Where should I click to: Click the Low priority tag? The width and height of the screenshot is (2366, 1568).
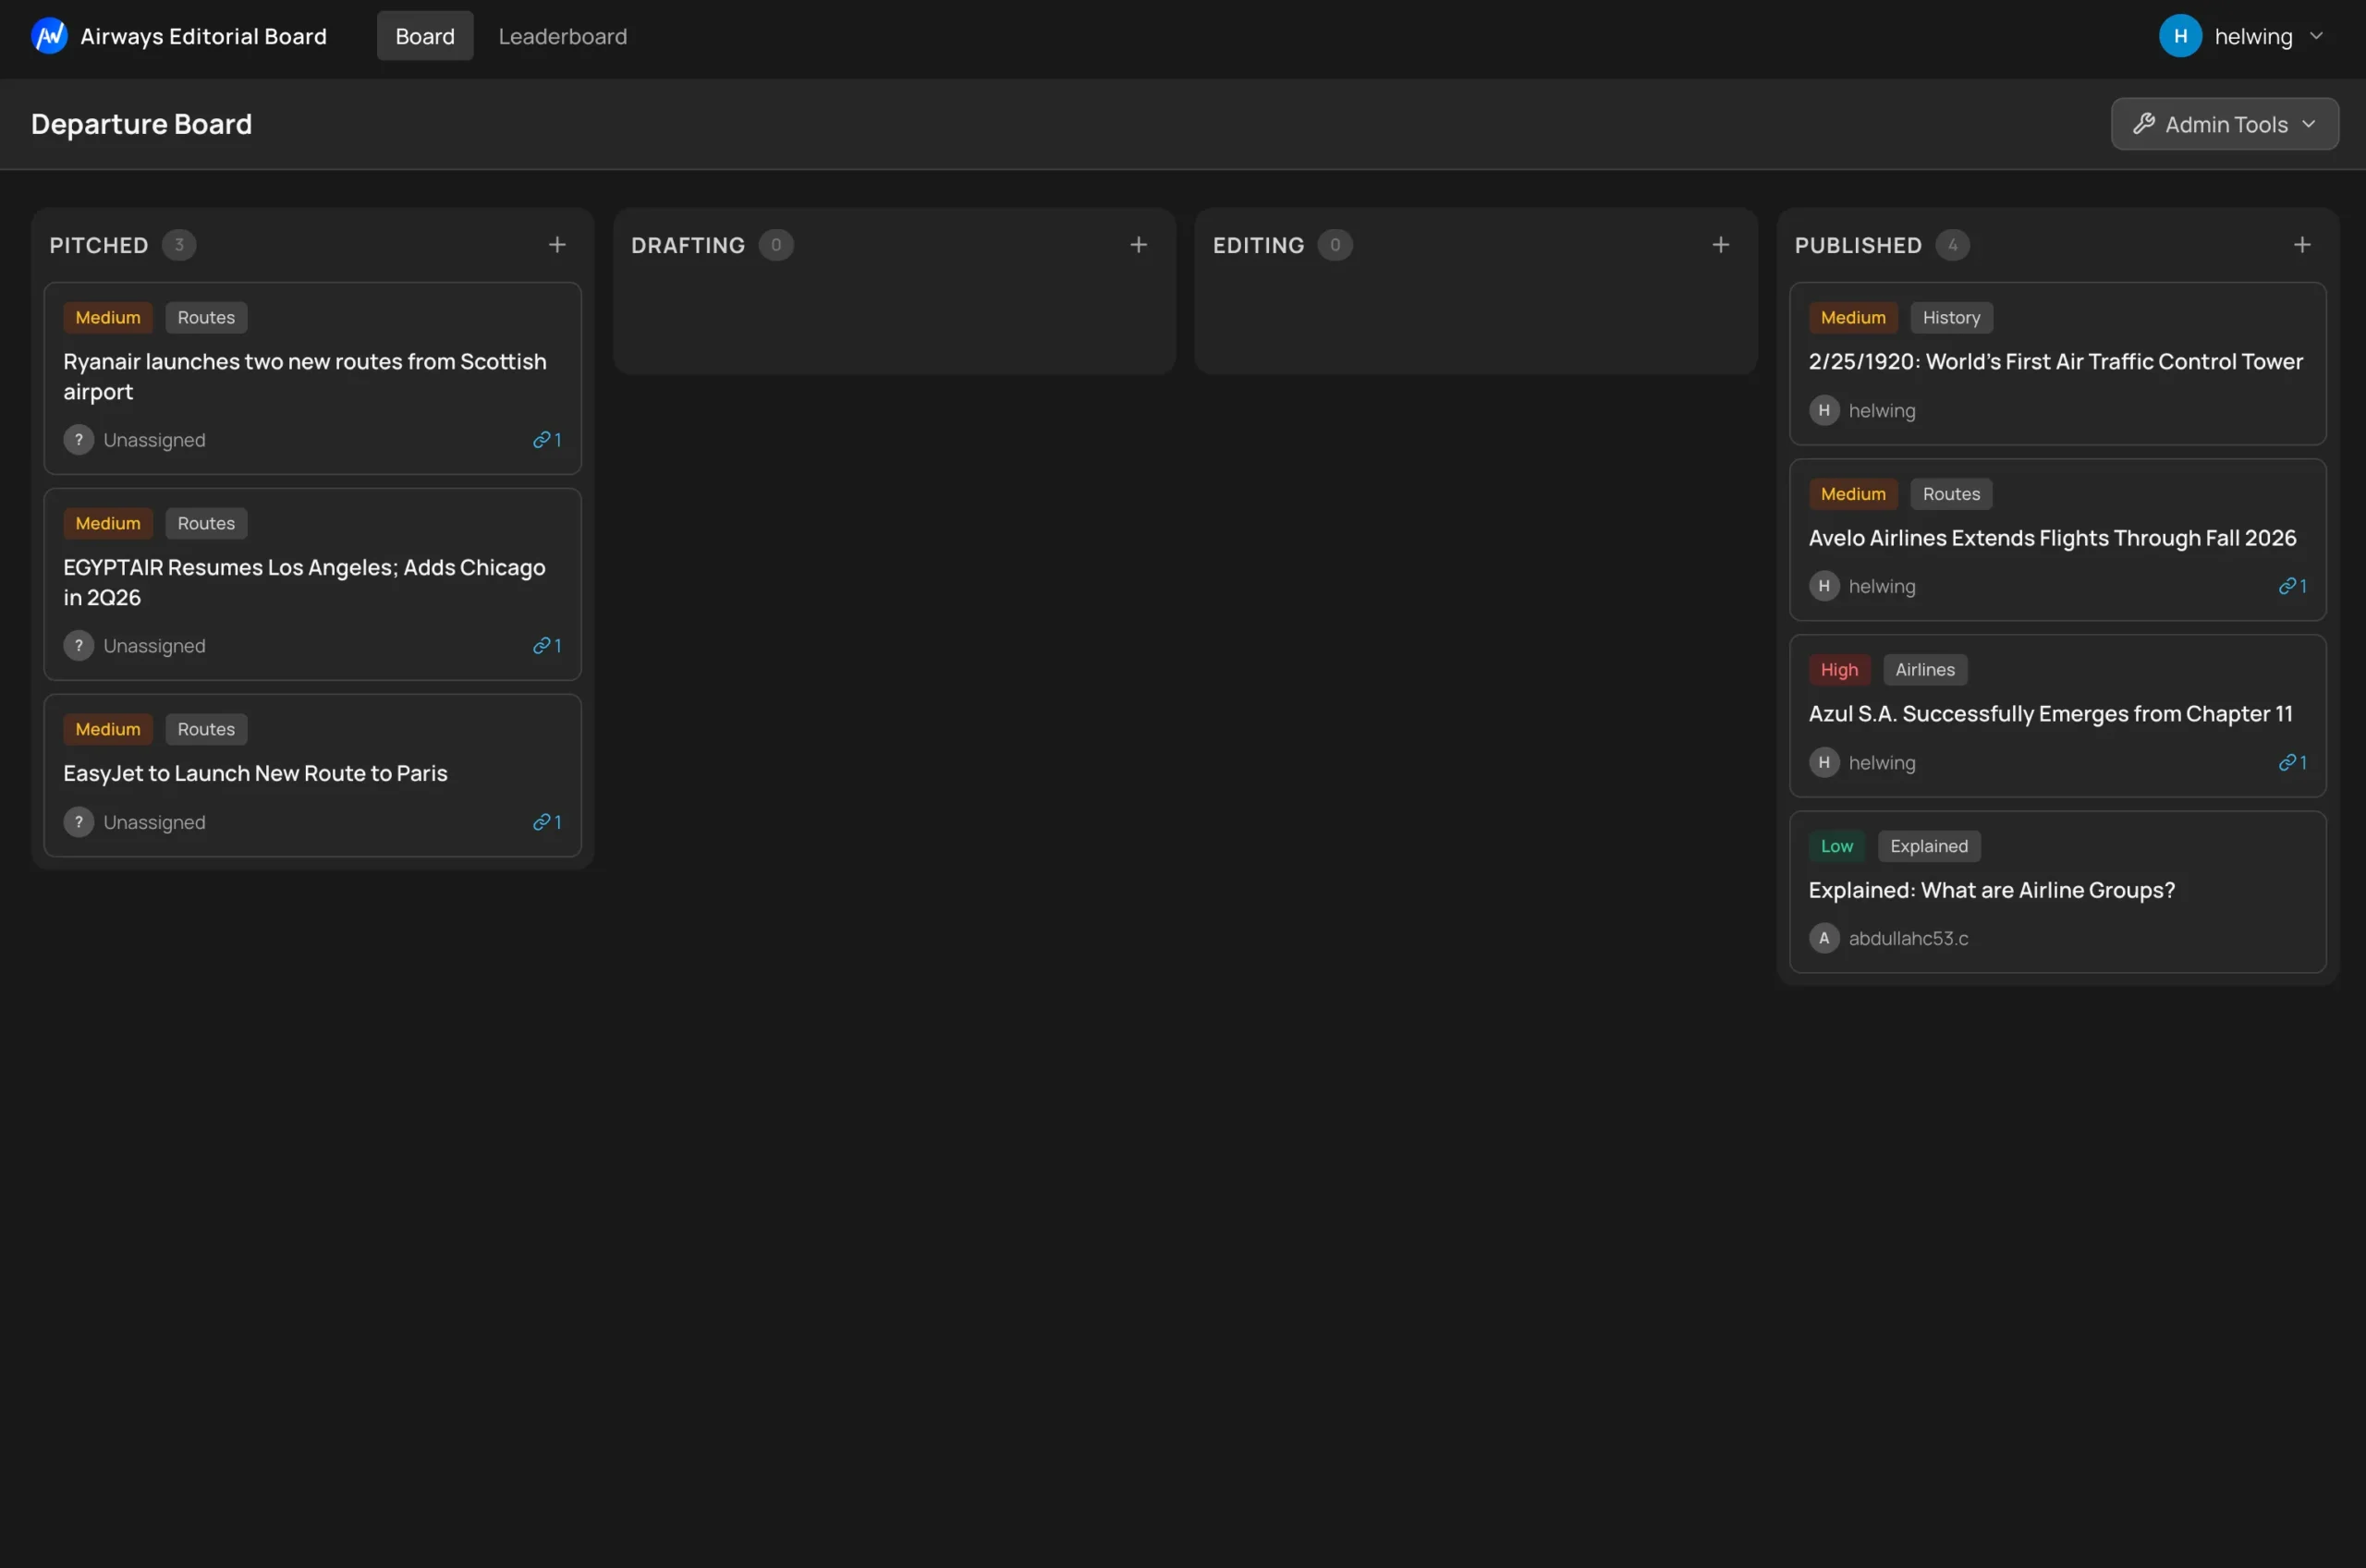click(1836, 846)
